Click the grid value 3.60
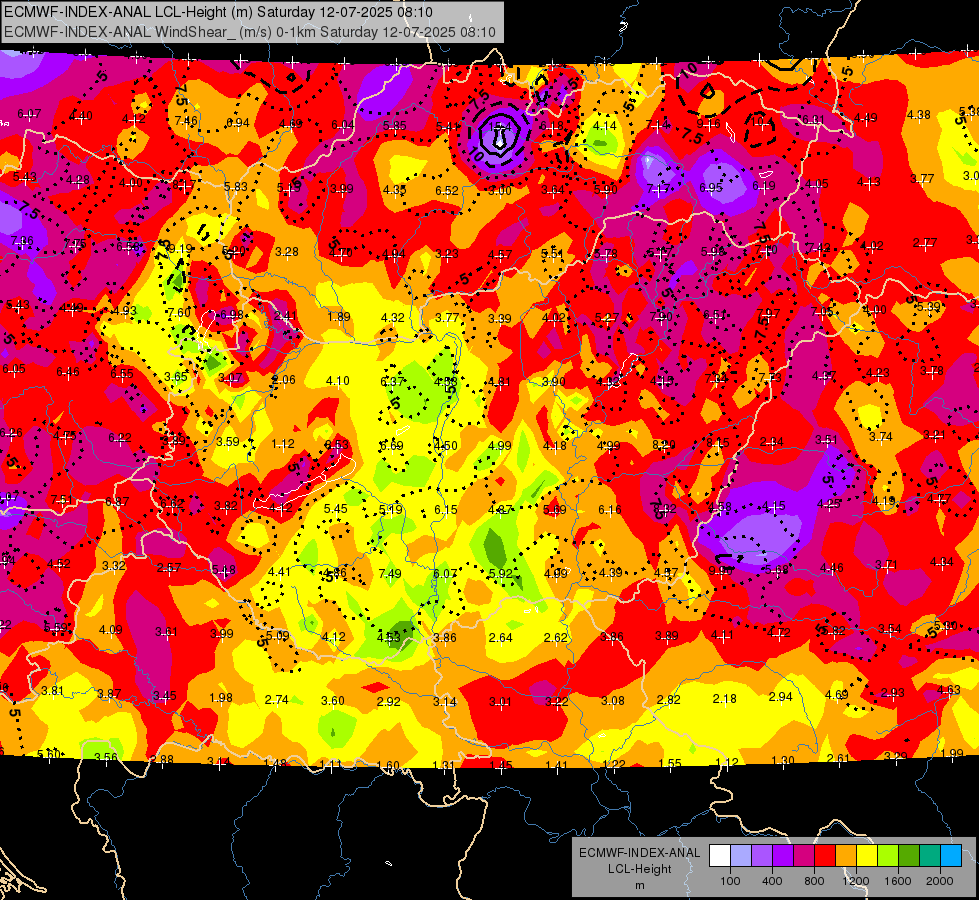This screenshot has height=900, width=979. pyautogui.click(x=333, y=701)
